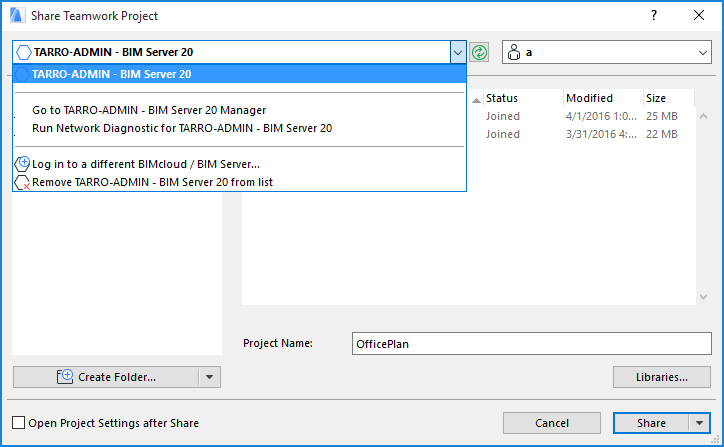
Task: Click the 22 MB size cell
Action: pos(662,134)
